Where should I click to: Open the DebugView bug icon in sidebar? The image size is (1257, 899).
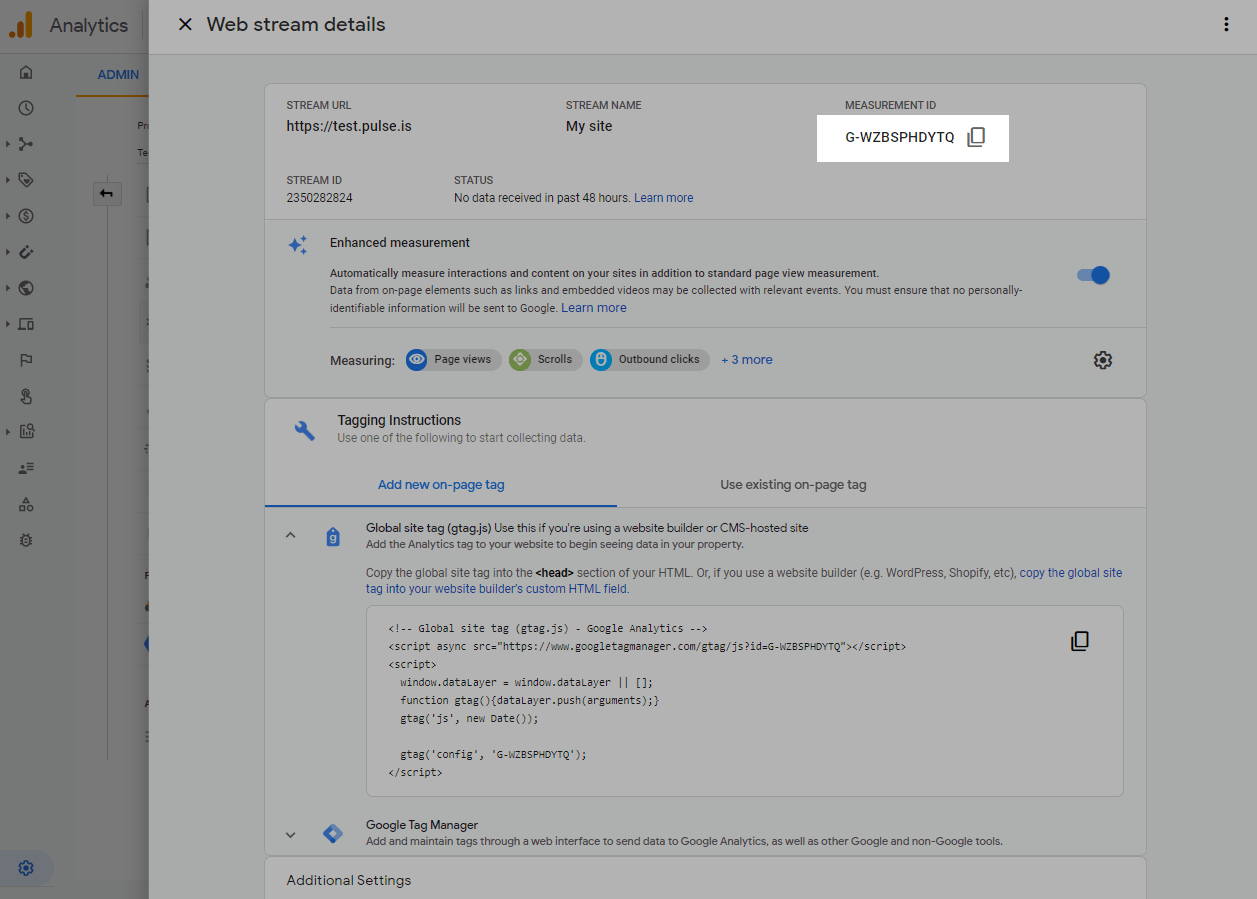26,540
